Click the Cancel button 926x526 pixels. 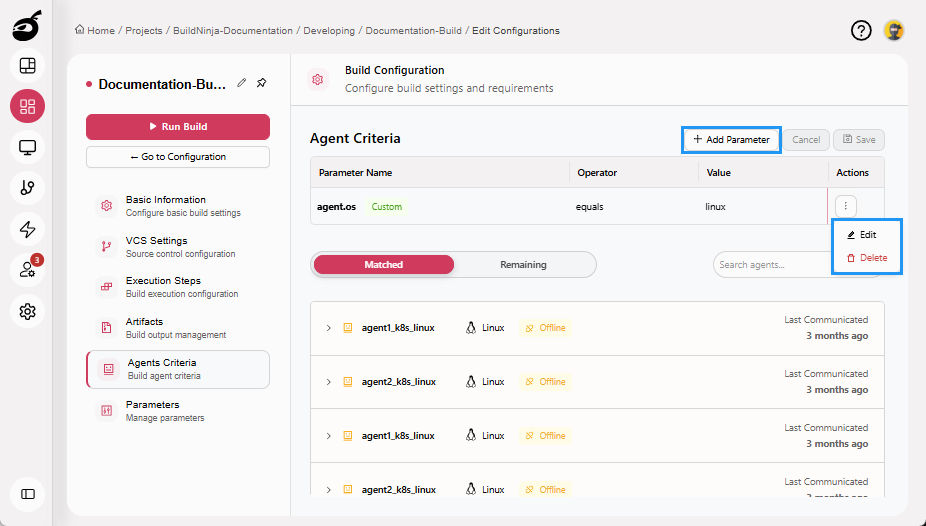coord(806,140)
